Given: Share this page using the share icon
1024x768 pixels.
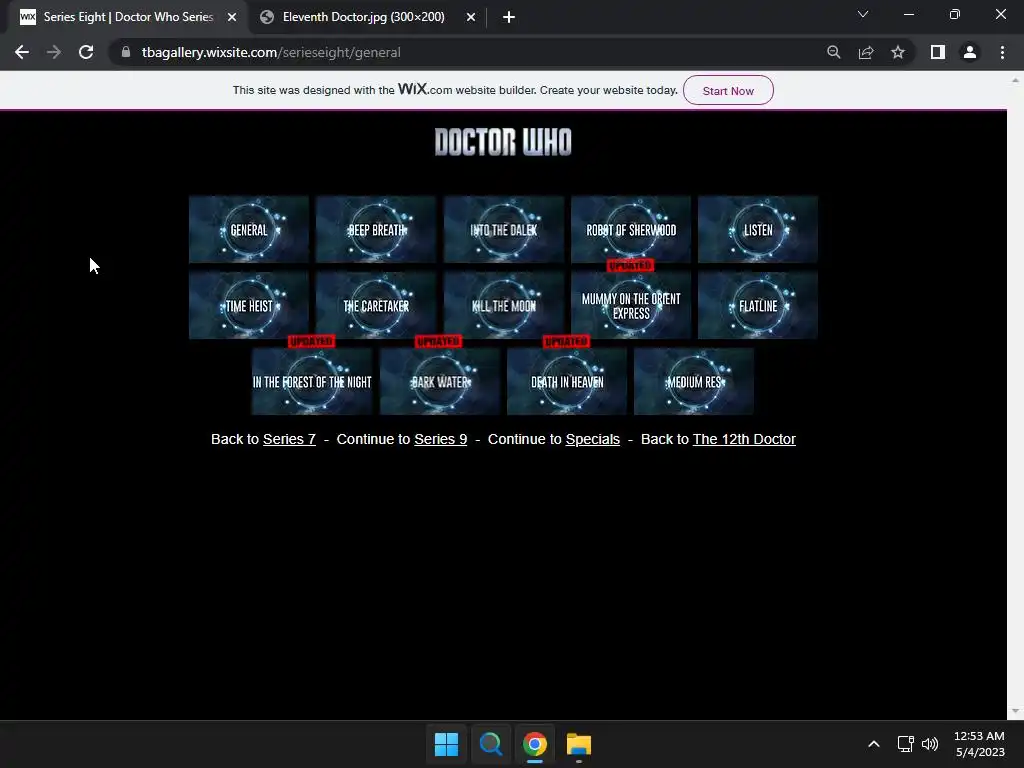Looking at the screenshot, I should click(x=866, y=52).
